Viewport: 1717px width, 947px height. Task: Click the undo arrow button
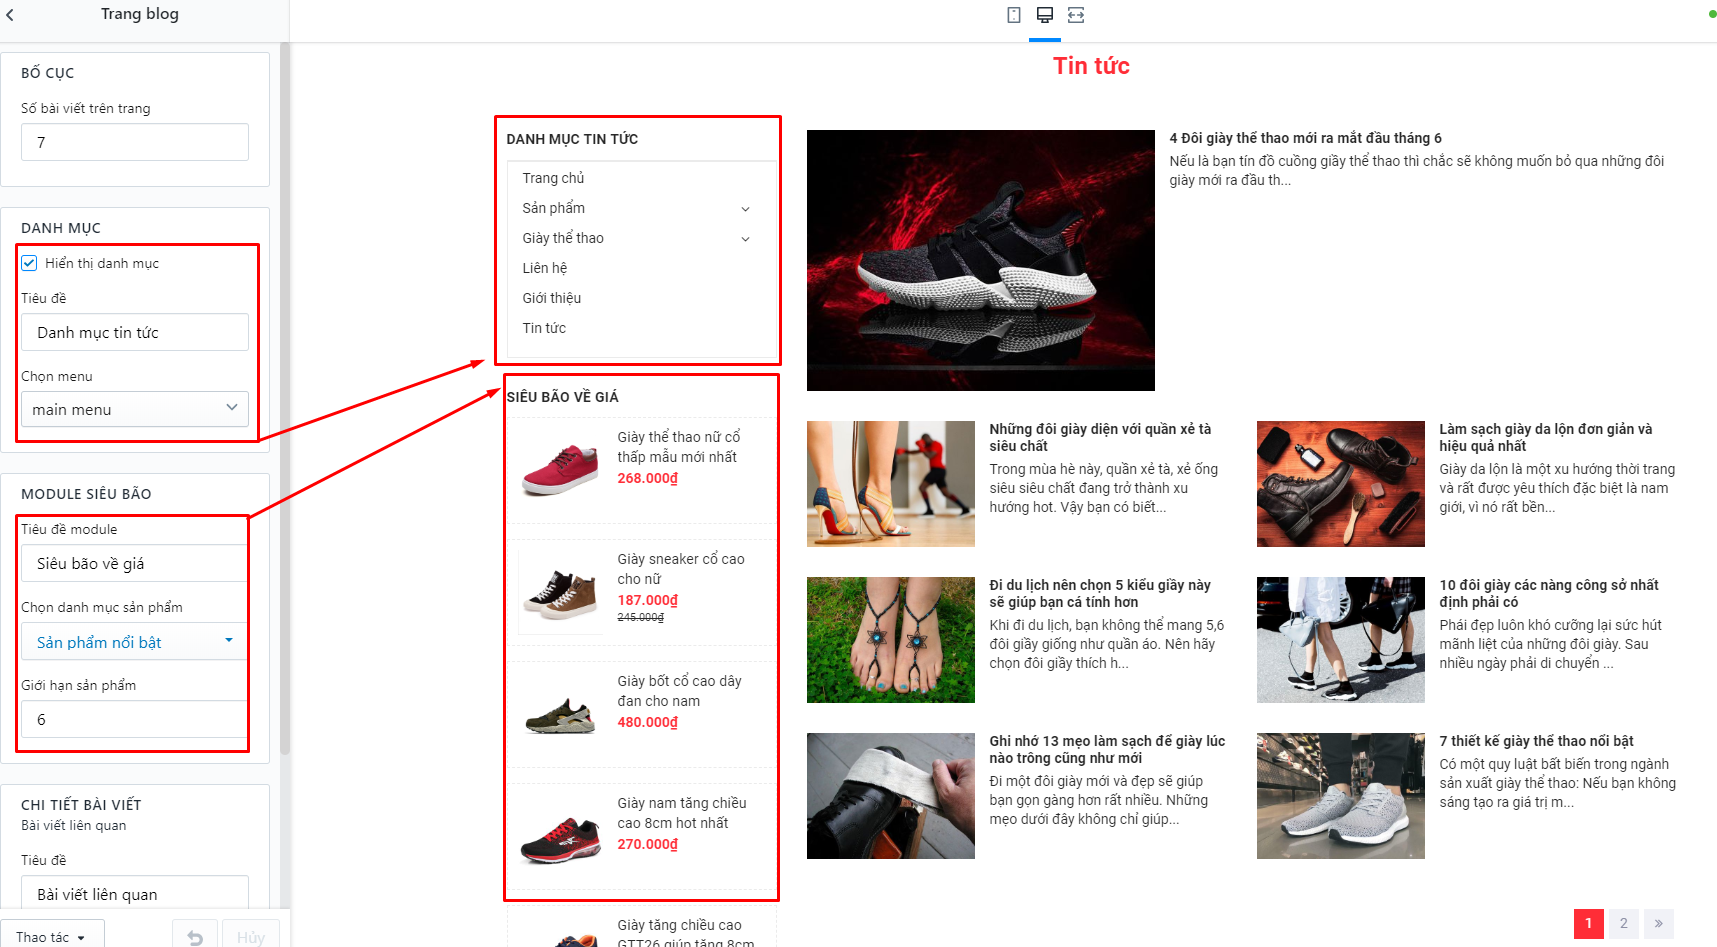click(x=195, y=937)
